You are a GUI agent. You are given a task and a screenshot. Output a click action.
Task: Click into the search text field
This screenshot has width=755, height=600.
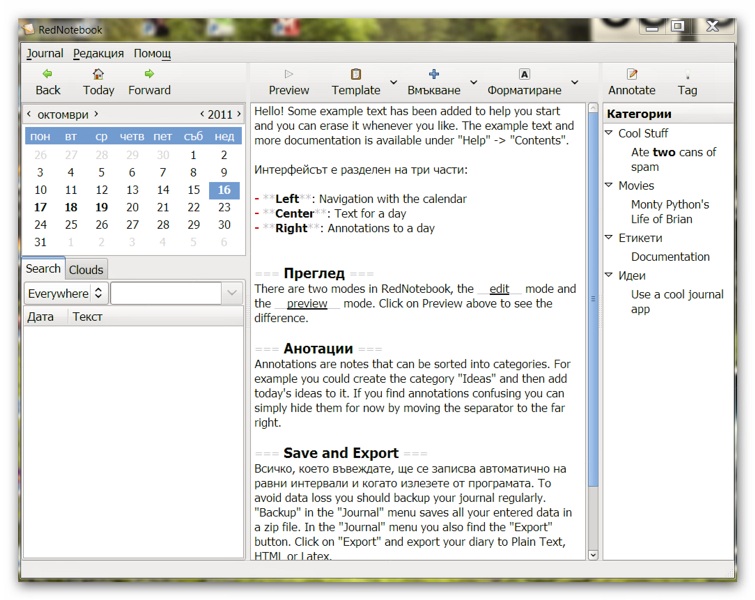tap(166, 293)
